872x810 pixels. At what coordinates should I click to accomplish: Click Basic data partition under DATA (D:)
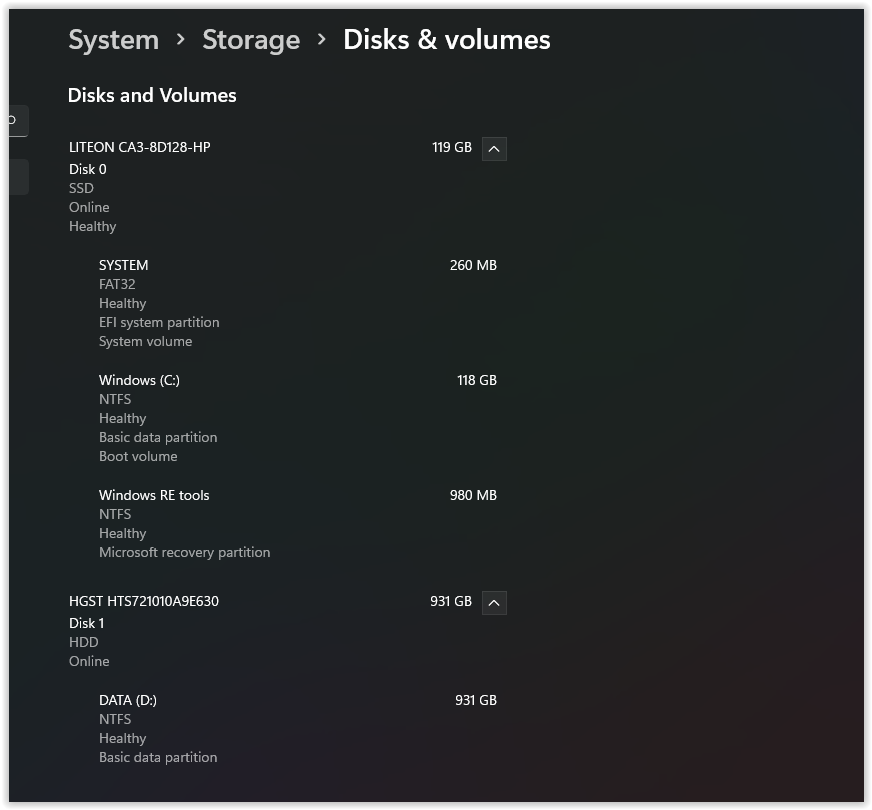[158, 757]
